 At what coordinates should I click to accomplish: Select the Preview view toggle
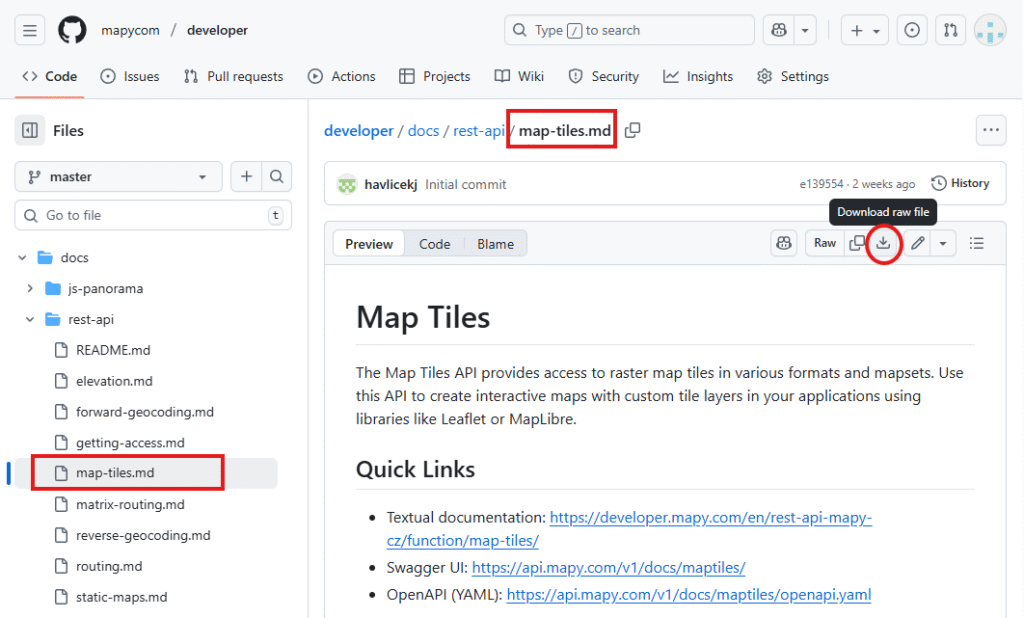369,244
